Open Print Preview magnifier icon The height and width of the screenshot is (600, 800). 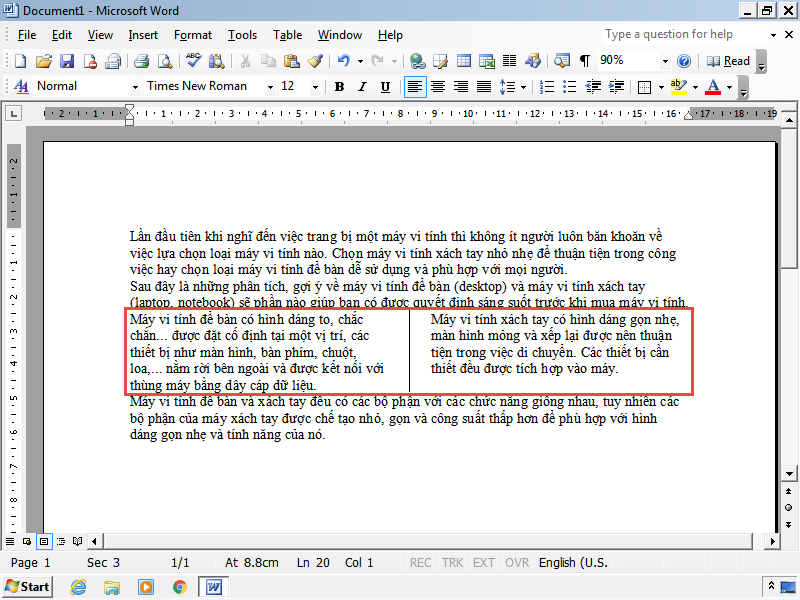click(x=165, y=61)
